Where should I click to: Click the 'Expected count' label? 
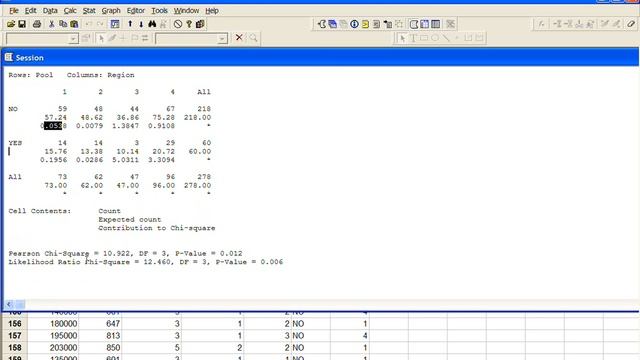(x=130, y=220)
